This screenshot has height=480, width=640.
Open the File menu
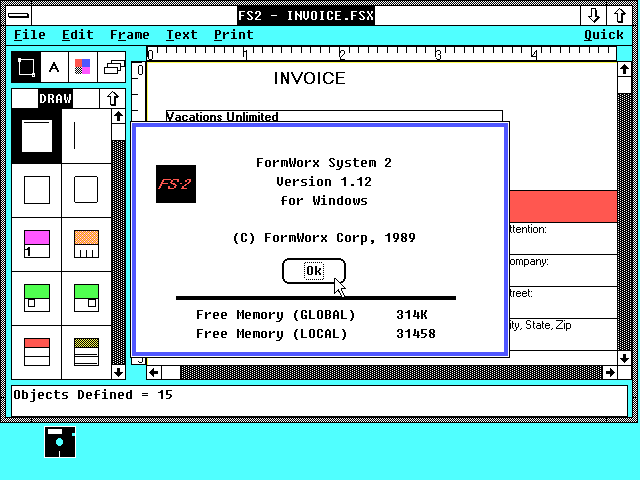tap(29, 35)
